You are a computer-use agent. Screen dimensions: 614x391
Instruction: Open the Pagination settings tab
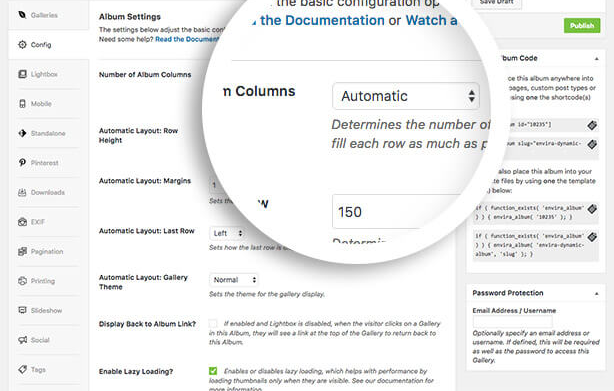[49, 251]
